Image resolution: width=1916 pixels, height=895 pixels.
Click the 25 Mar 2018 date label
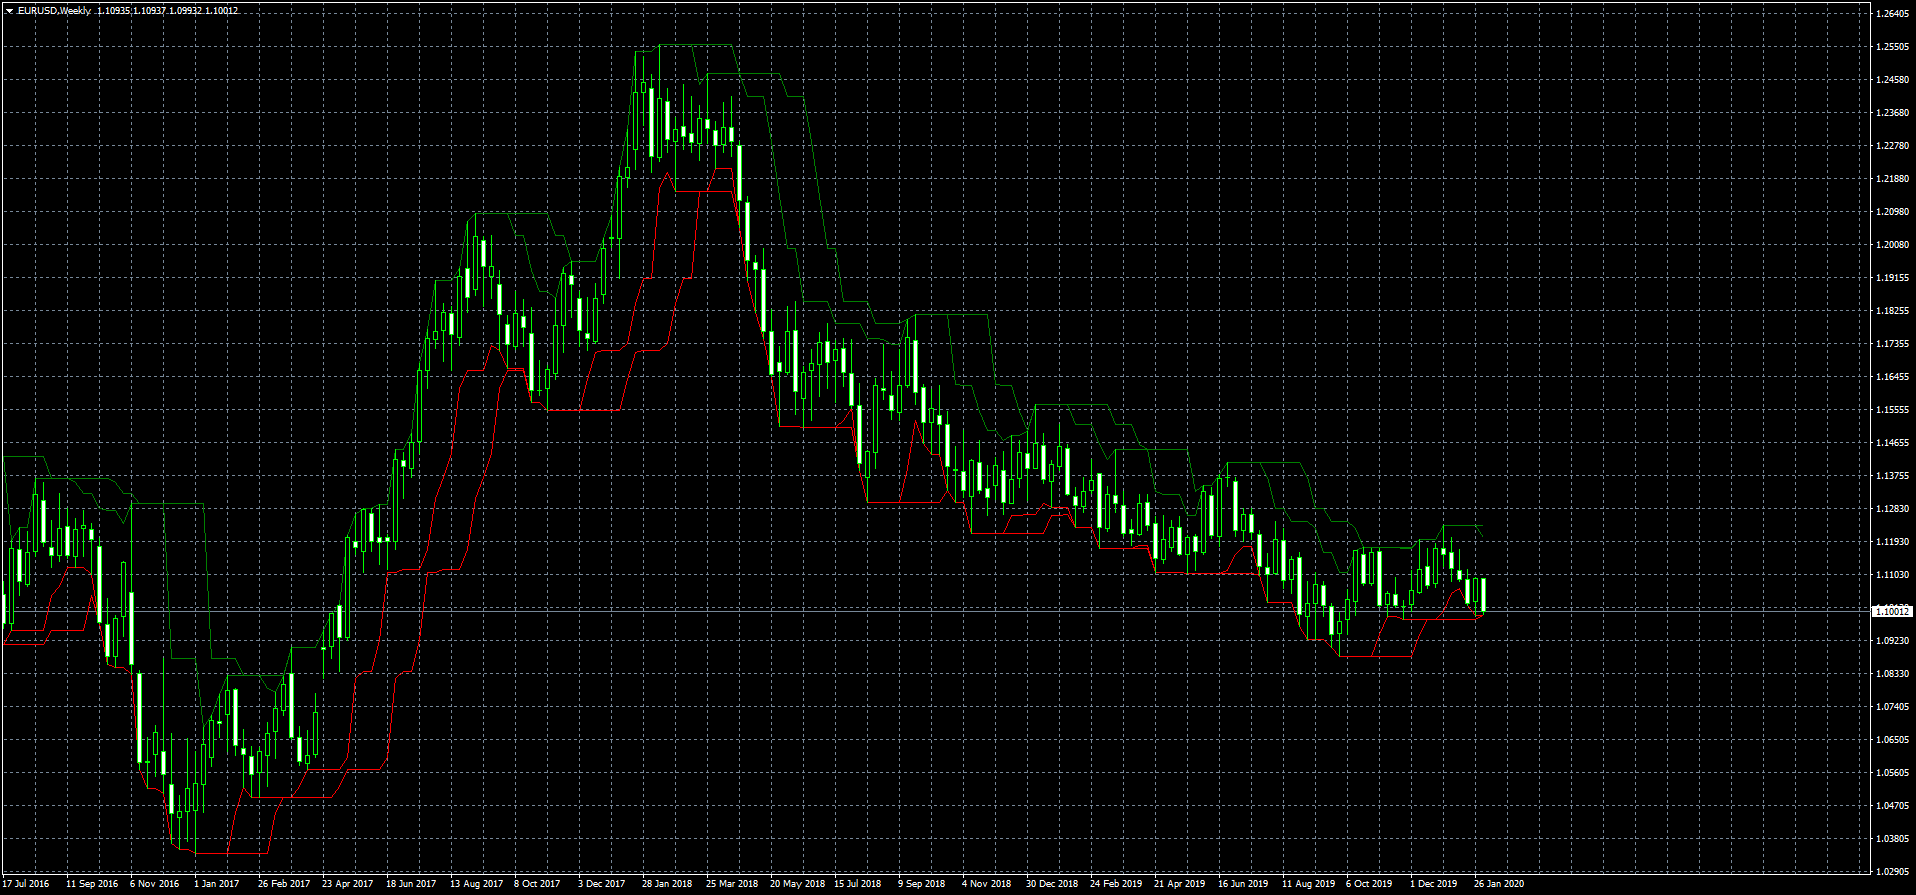[732, 884]
